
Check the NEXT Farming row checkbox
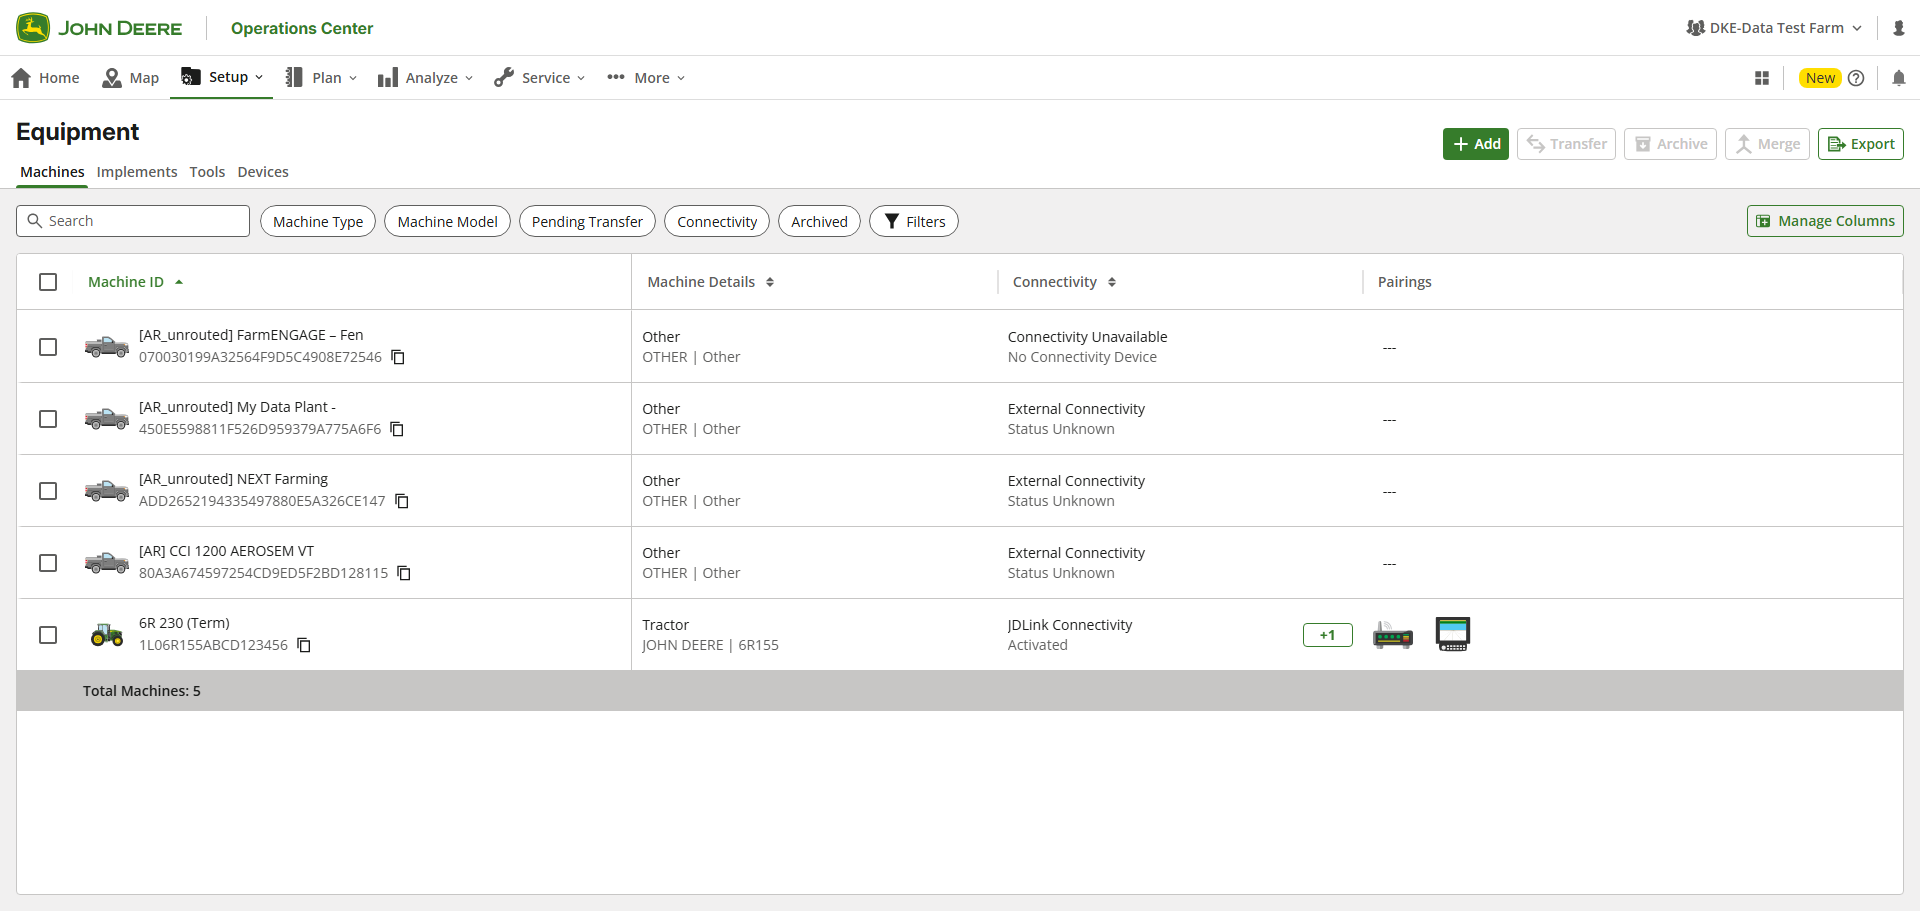[x=48, y=491]
